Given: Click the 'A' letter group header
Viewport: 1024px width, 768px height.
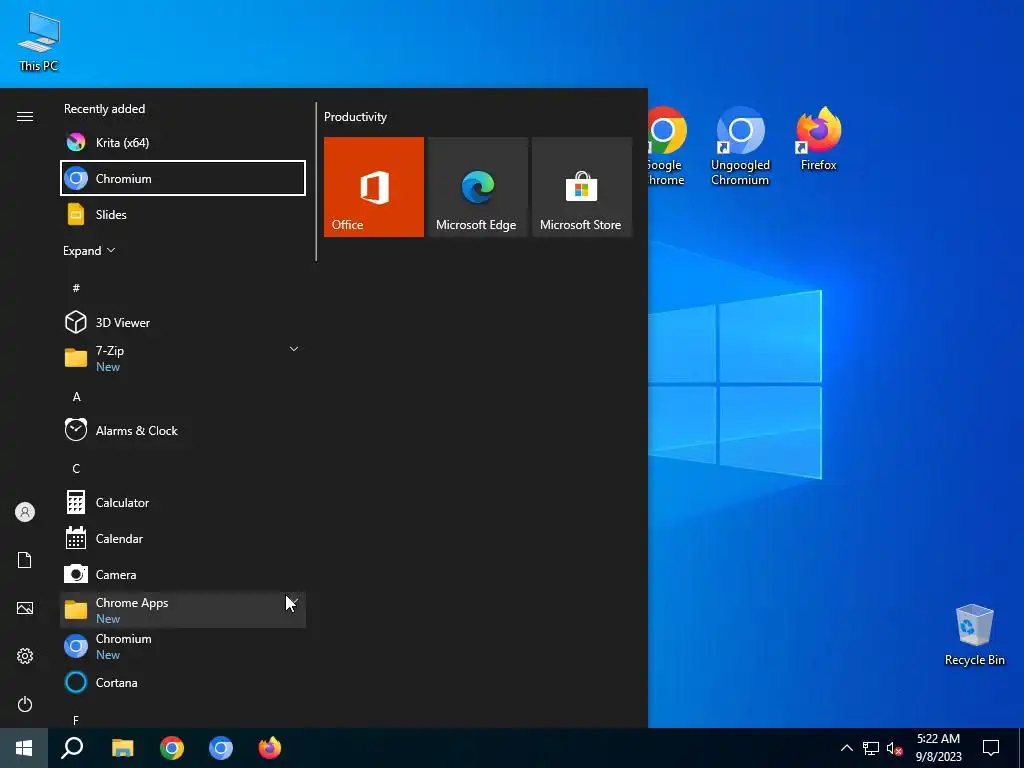Looking at the screenshot, I should pyautogui.click(x=76, y=396).
